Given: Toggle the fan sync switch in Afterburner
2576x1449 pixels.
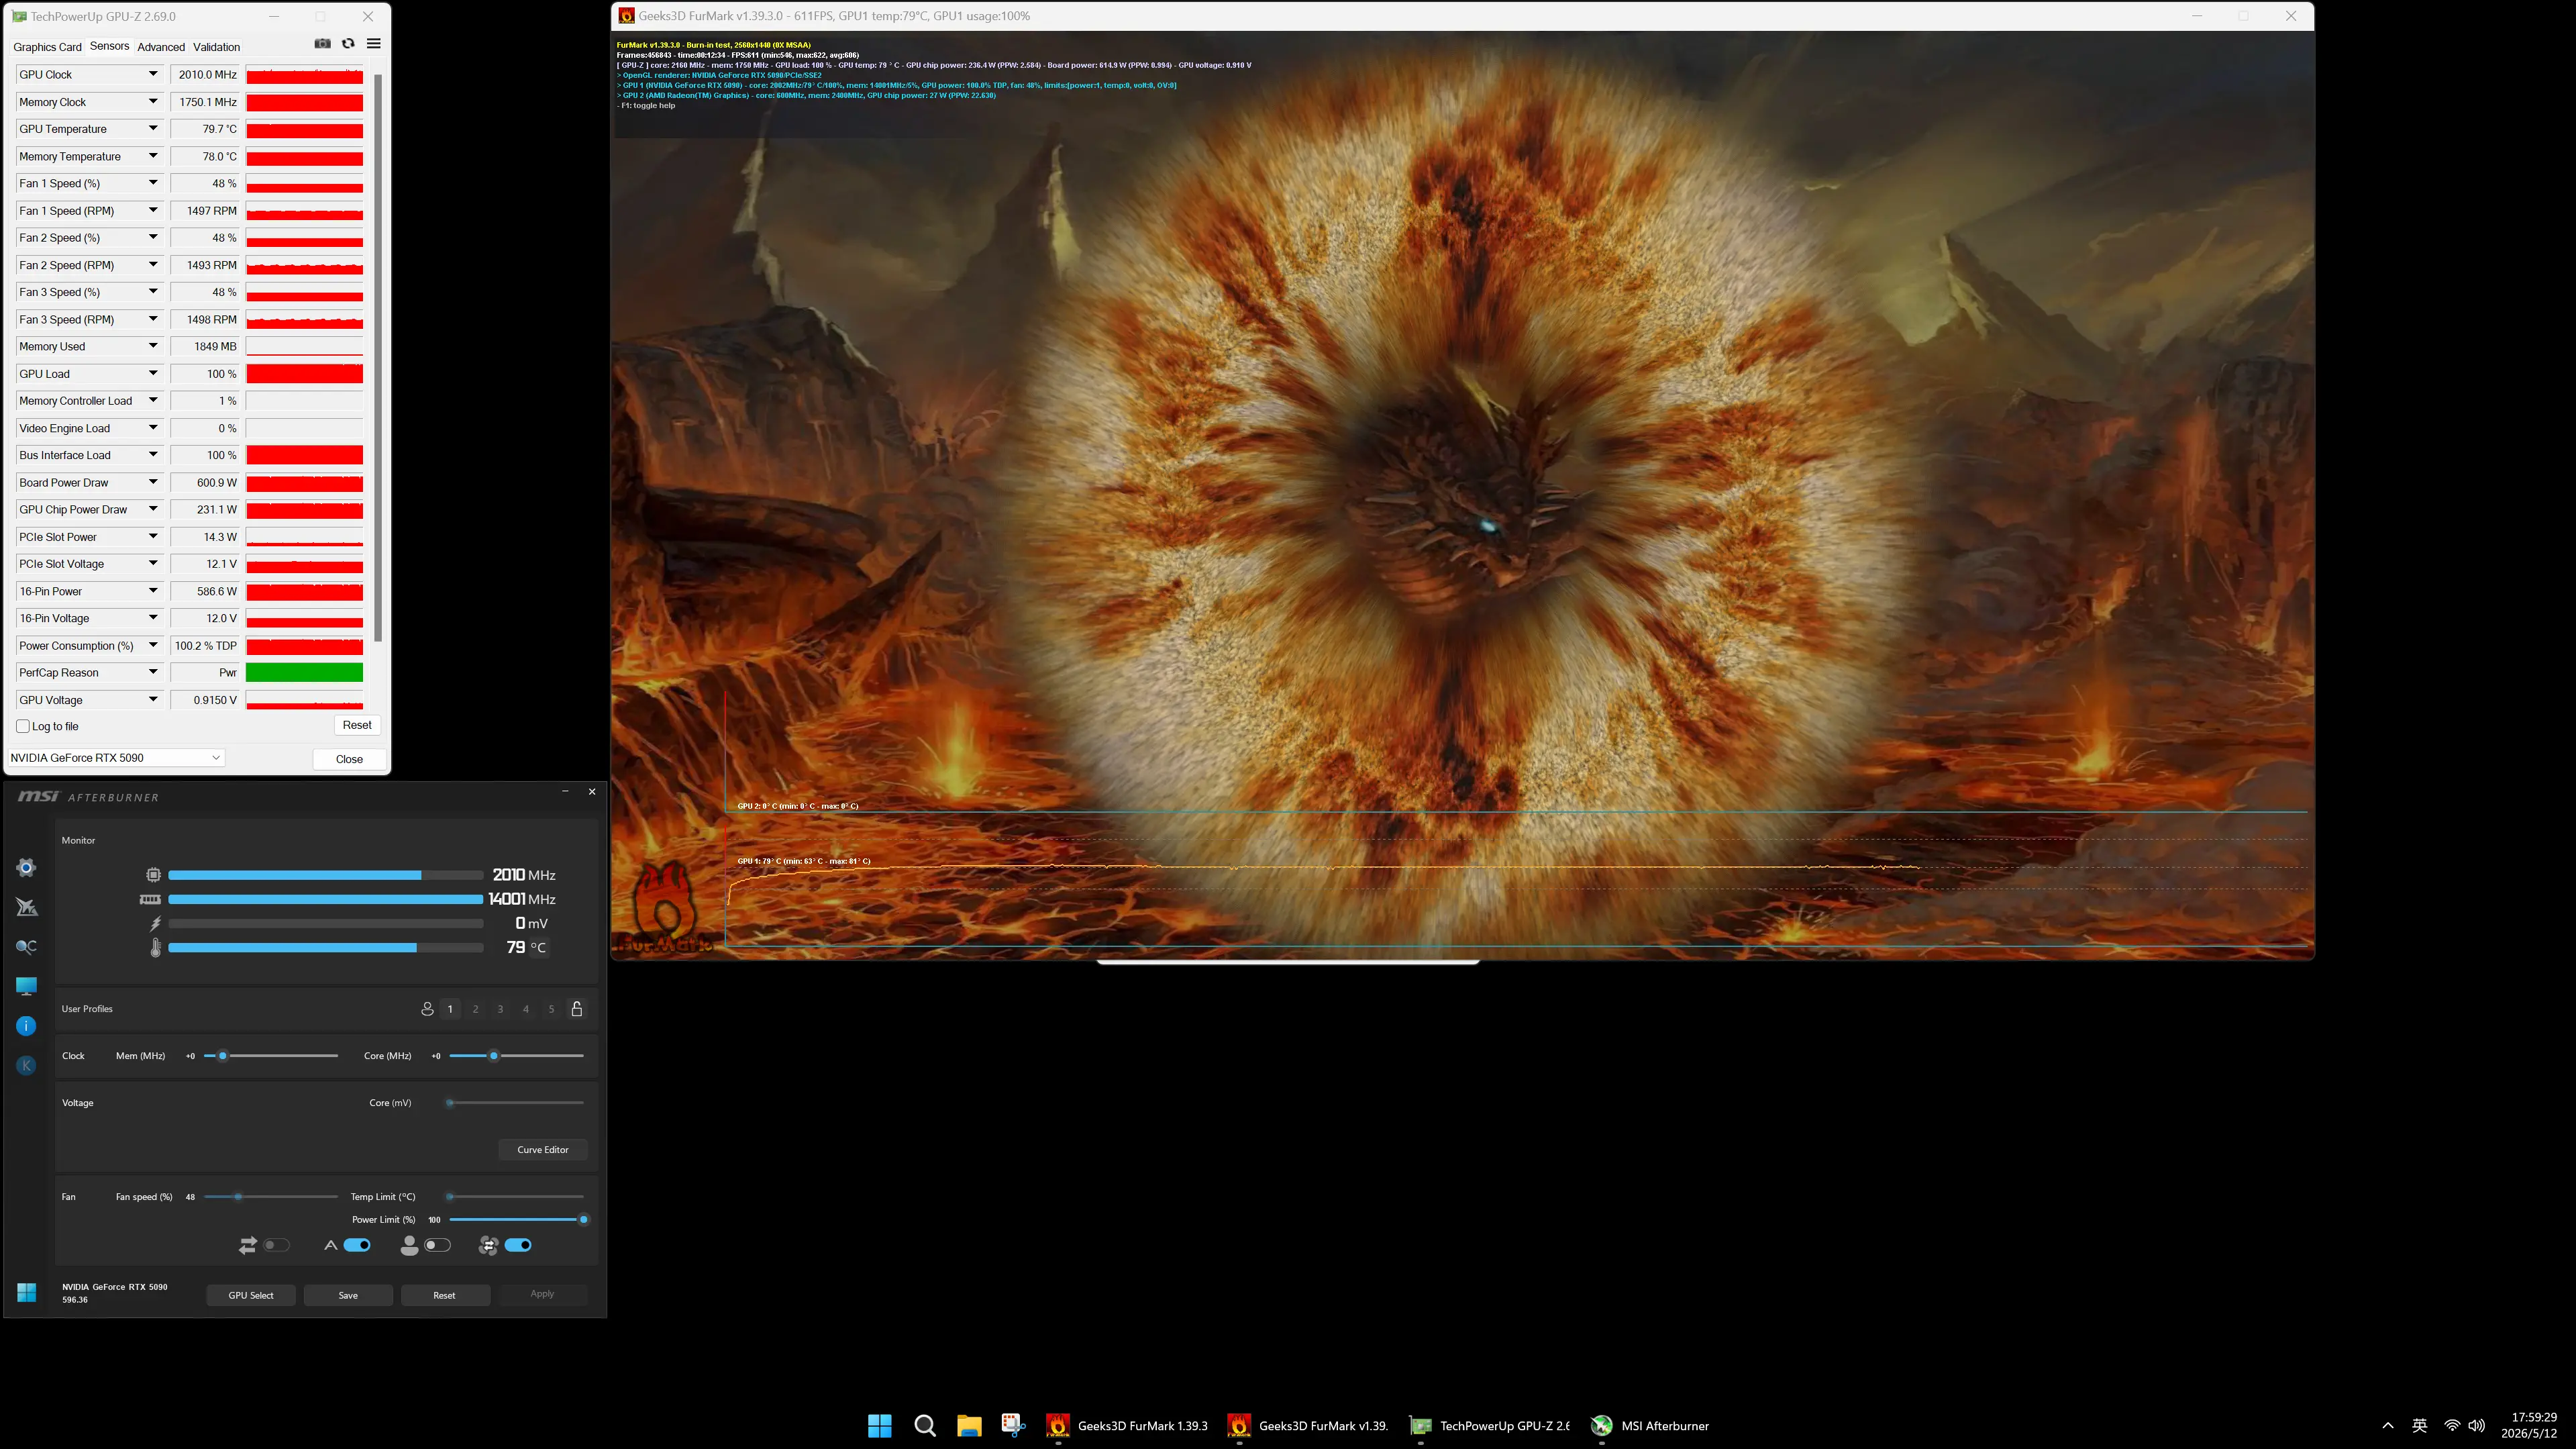Looking at the screenshot, I should (x=518, y=1245).
